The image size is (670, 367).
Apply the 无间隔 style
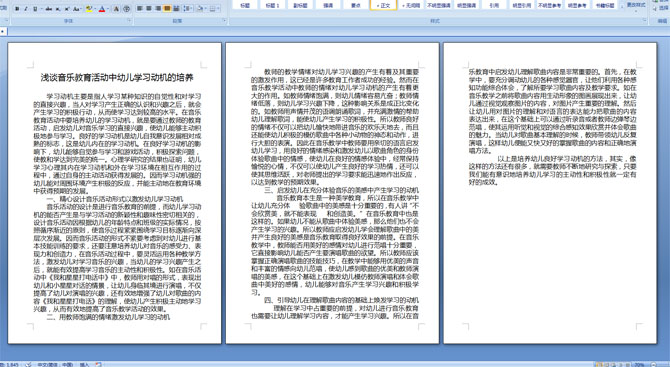(x=411, y=5)
